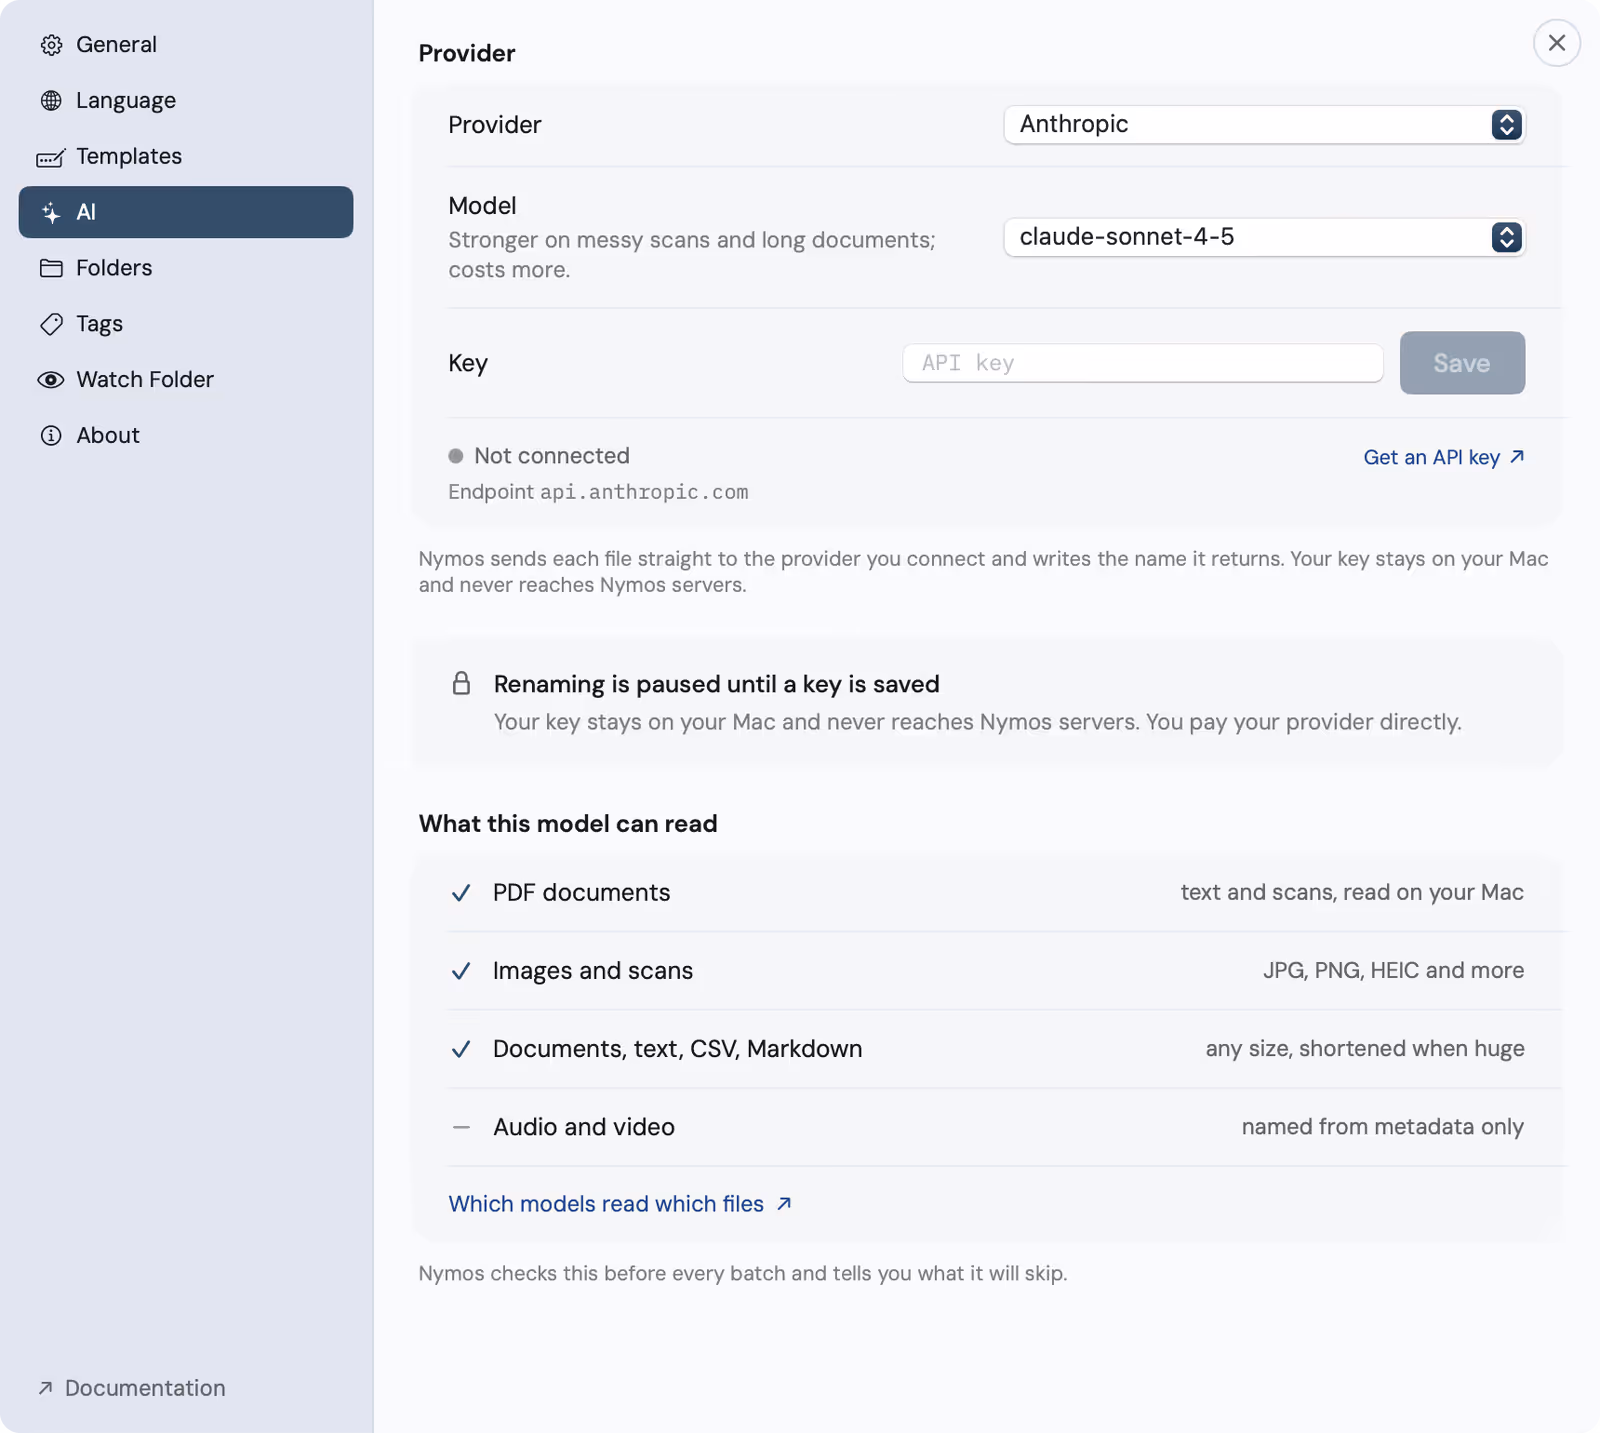Click the Documents, text, CSV, Markdown label
This screenshot has height=1433, width=1600.
[678, 1049]
